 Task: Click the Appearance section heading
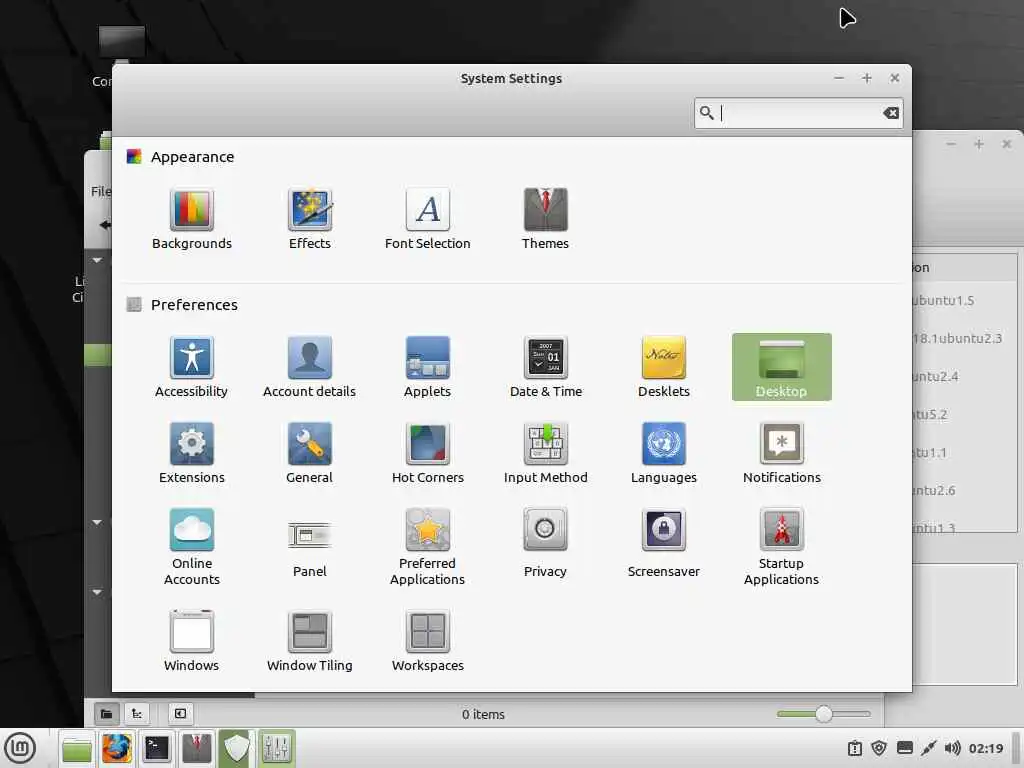(192, 157)
